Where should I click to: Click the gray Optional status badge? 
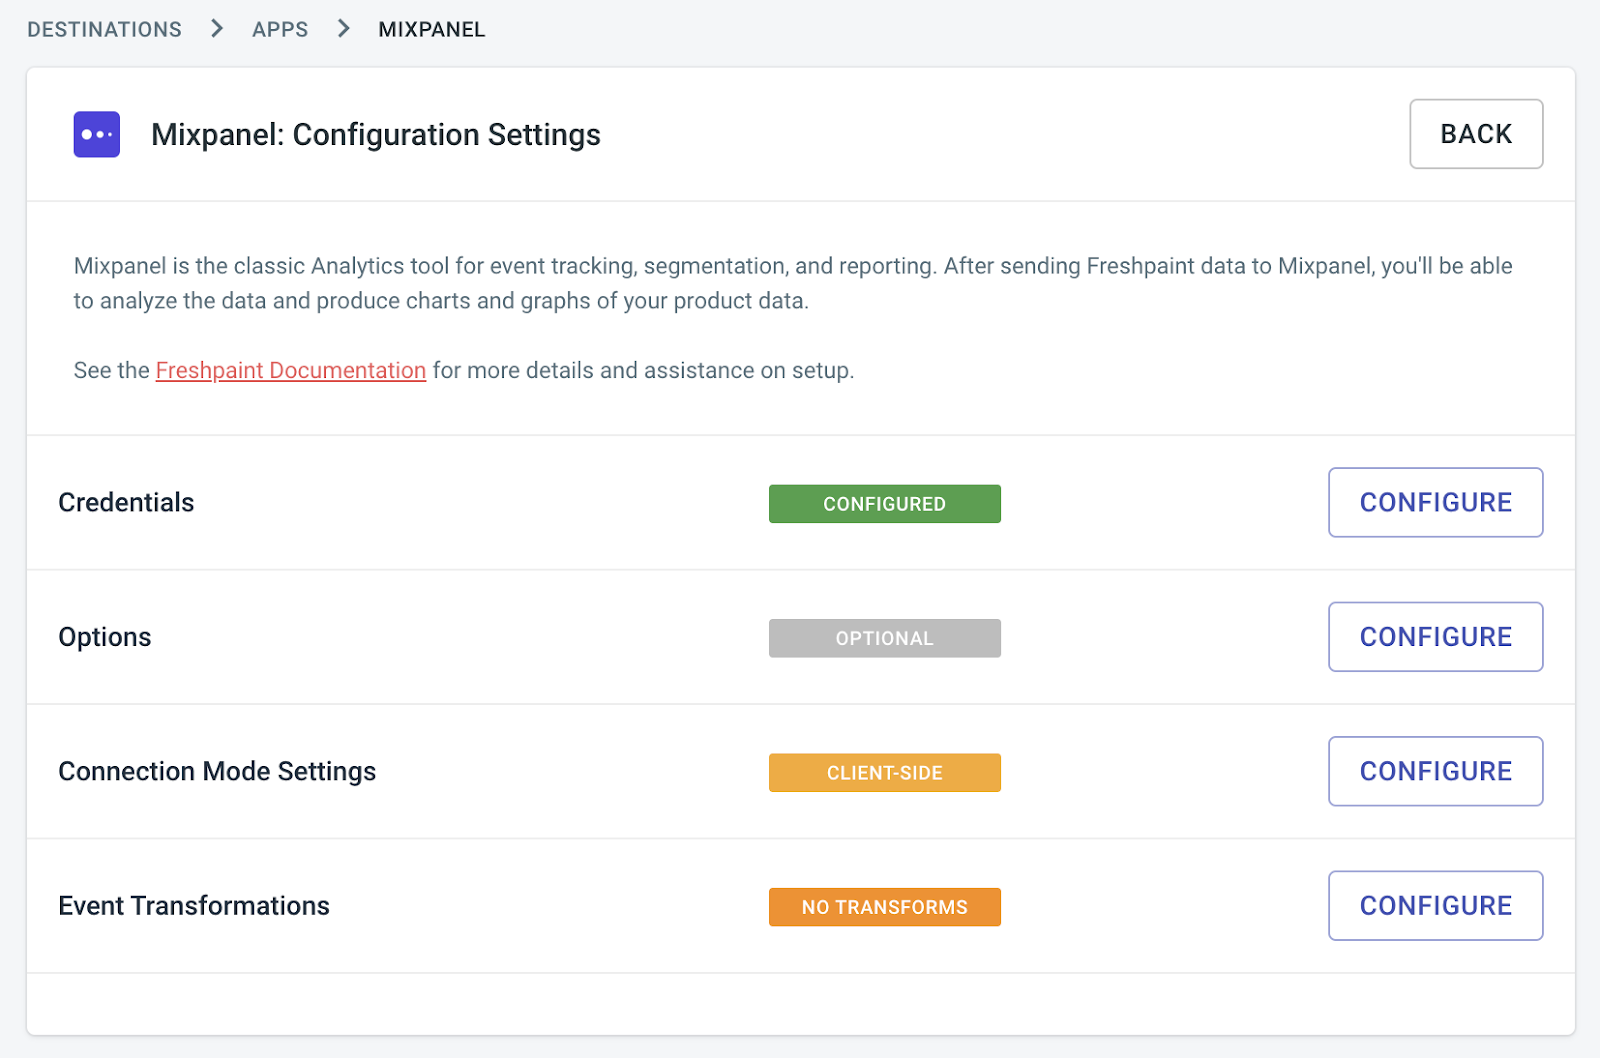click(885, 638)
